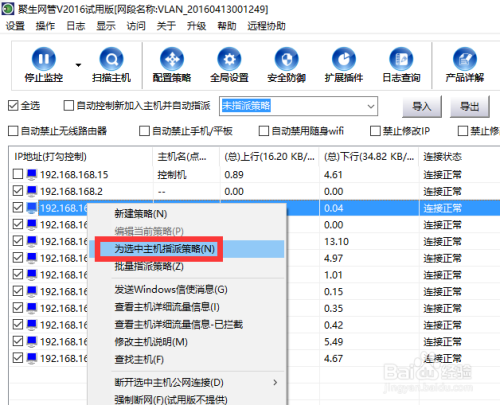Sort by (总)下行 column header
Viewport: 500px width, 405px height.
tap(369, 156)
